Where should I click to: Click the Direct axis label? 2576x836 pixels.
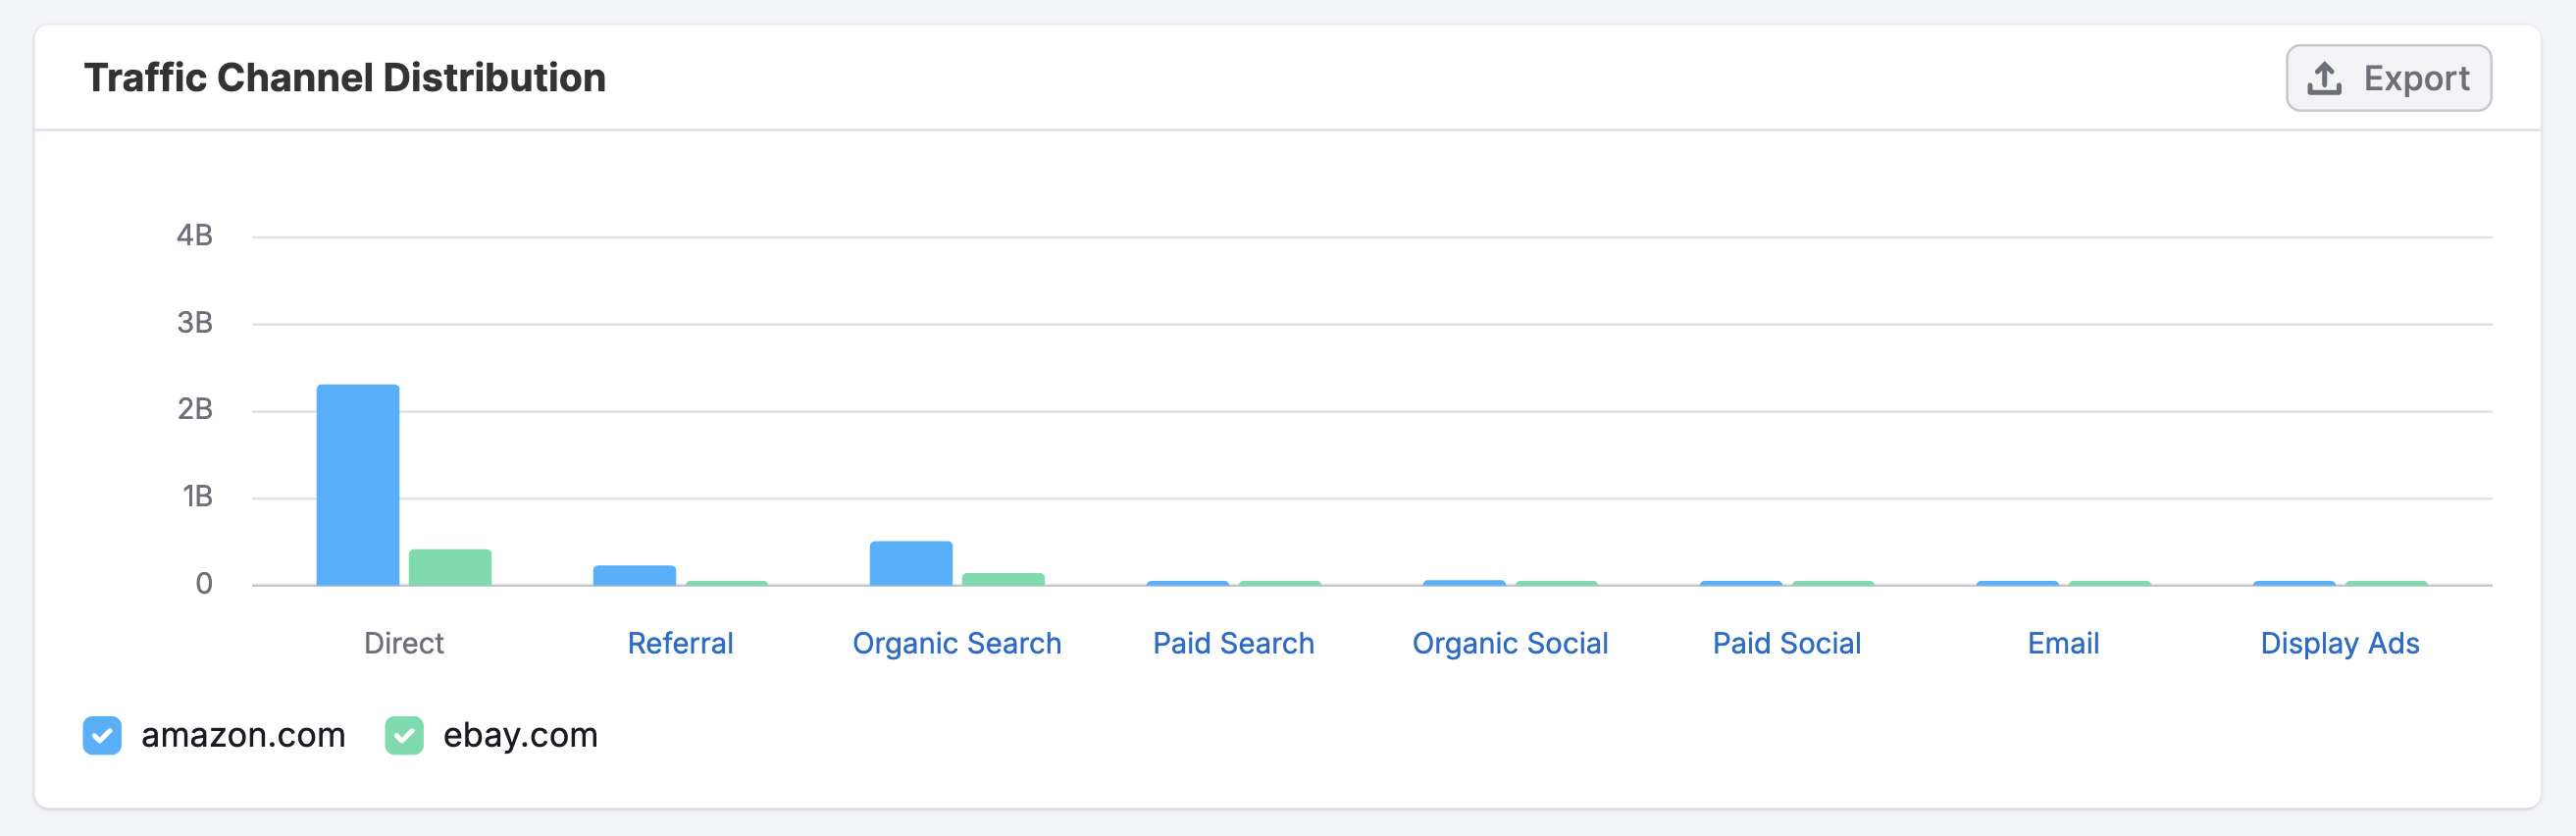(403, 643)
